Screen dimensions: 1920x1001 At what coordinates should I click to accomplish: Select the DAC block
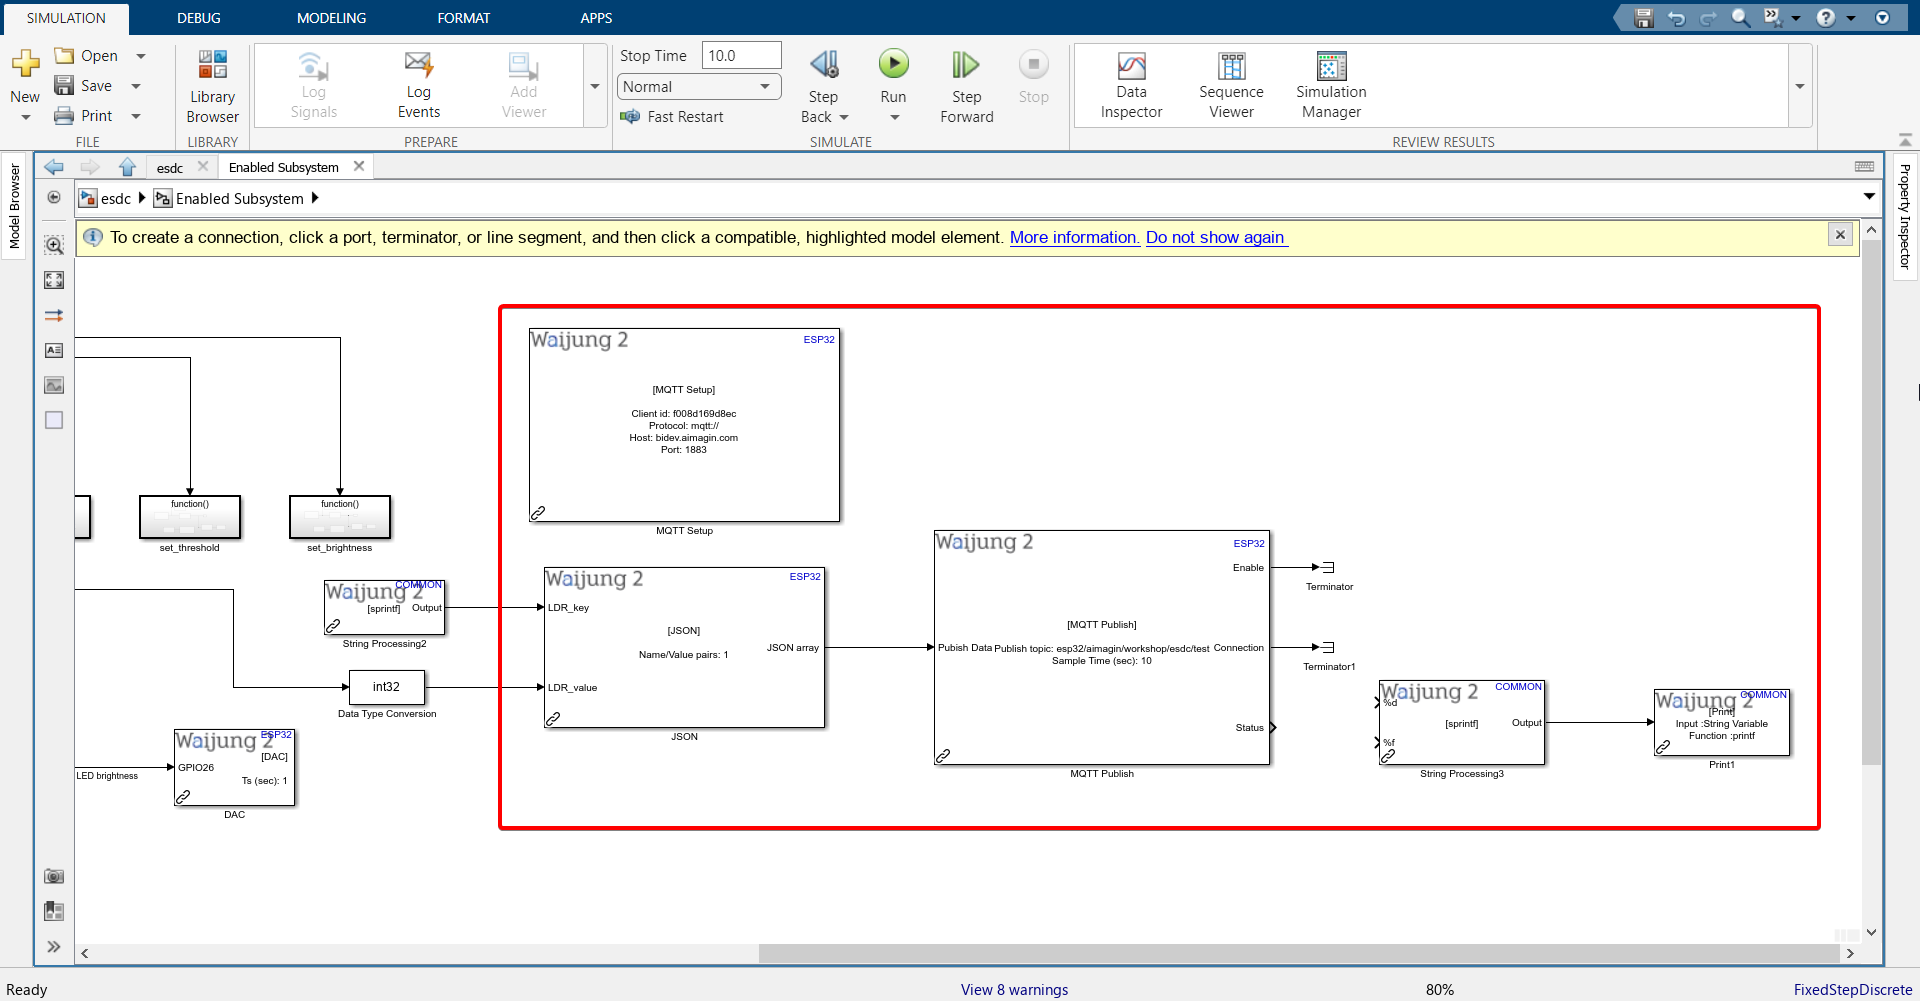click(x=234, y=767)
